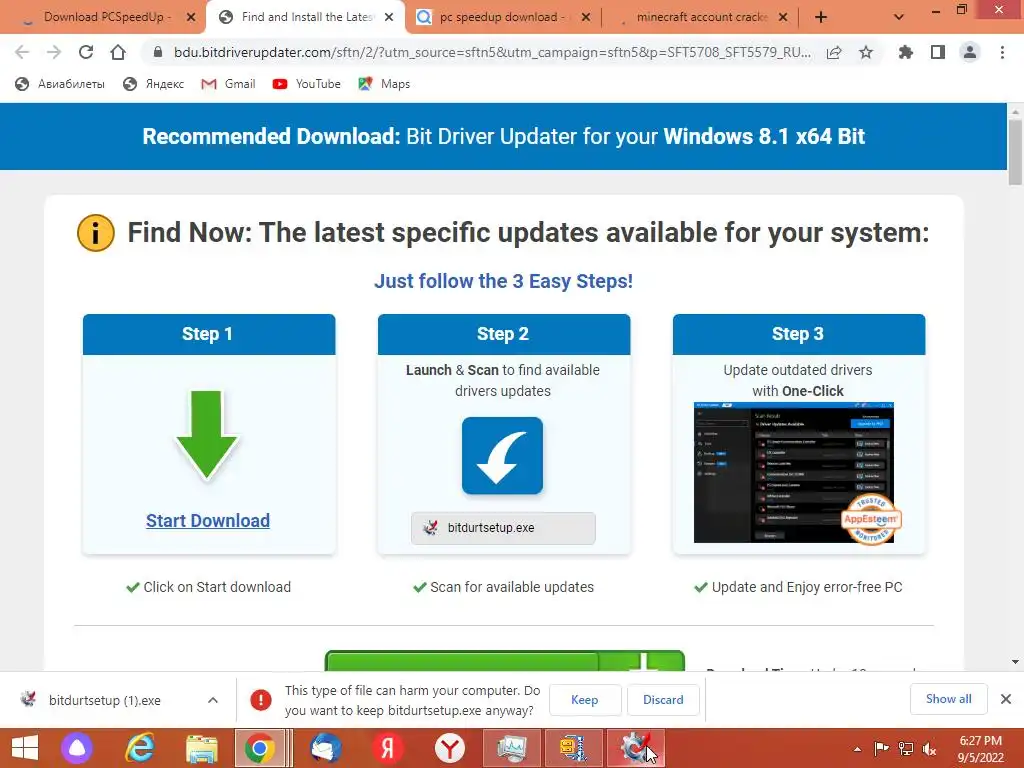Viewport: 1024px width, 768px height.
Task: Switch to pc speedup download tab
Action: 502,17
